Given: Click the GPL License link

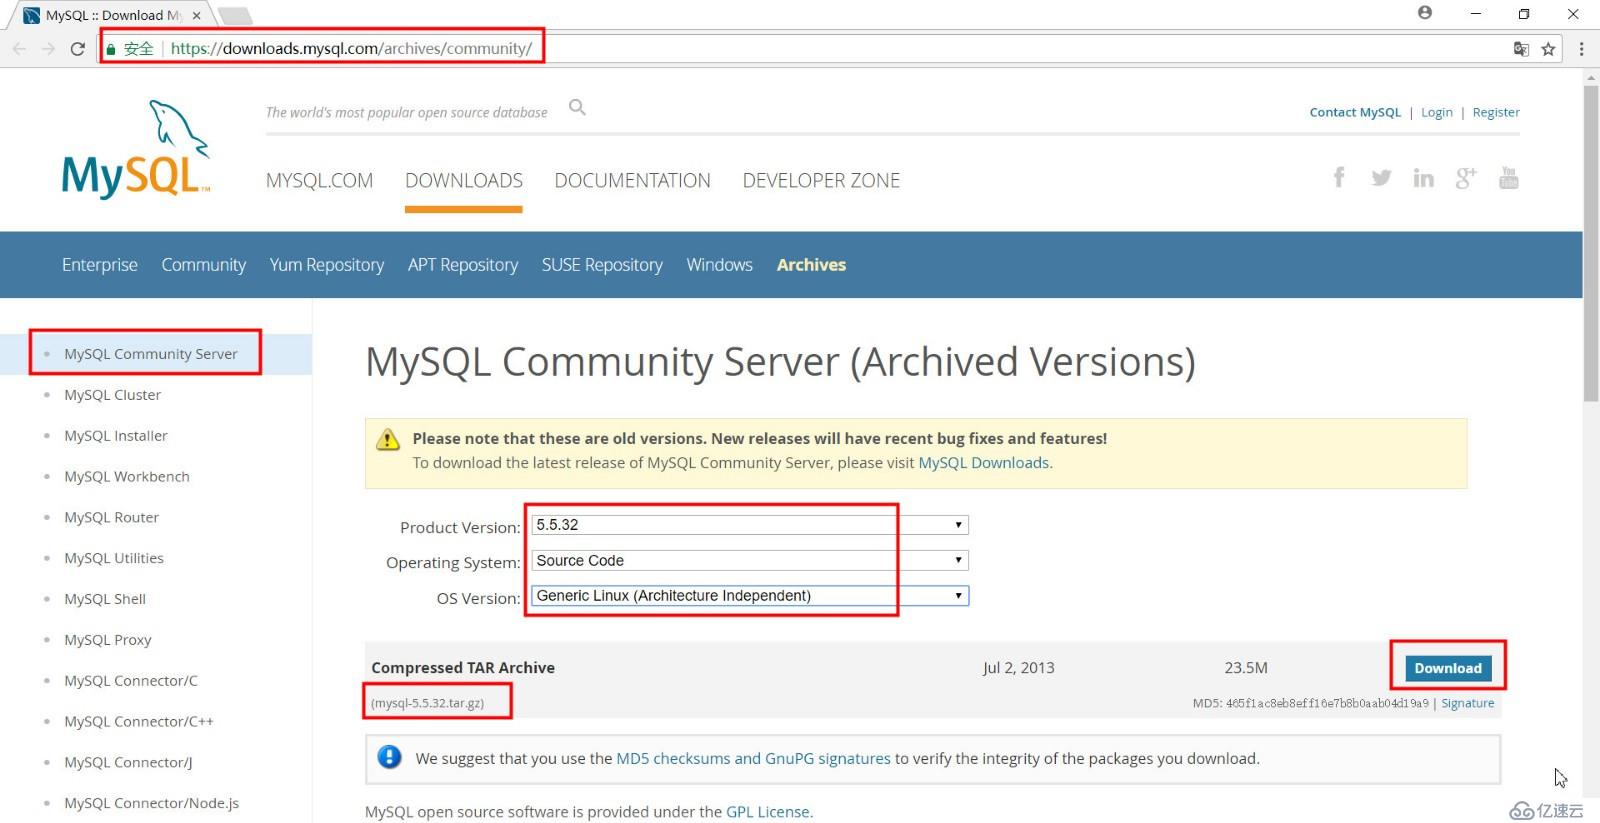Looking at the screenshot, I should point(768,812).
